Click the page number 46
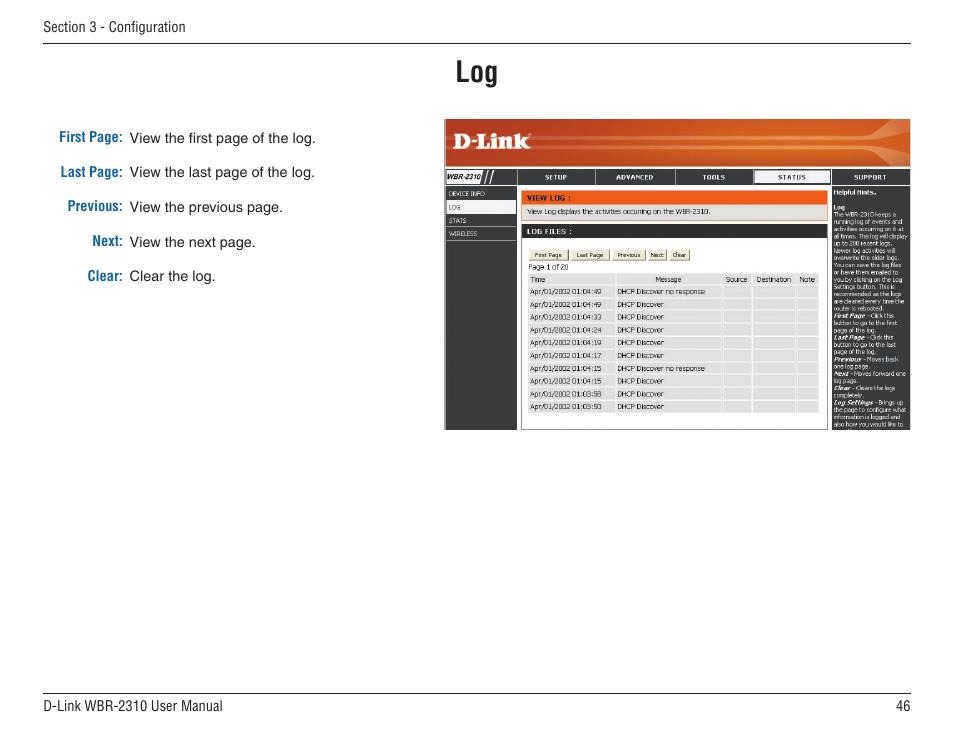The image size is (954, 738). pyautogui.click(x=903, y=706)
